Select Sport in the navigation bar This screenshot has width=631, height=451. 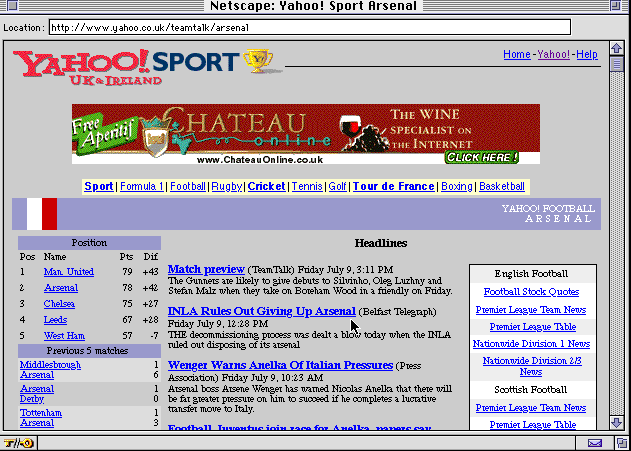pos(99,186)
